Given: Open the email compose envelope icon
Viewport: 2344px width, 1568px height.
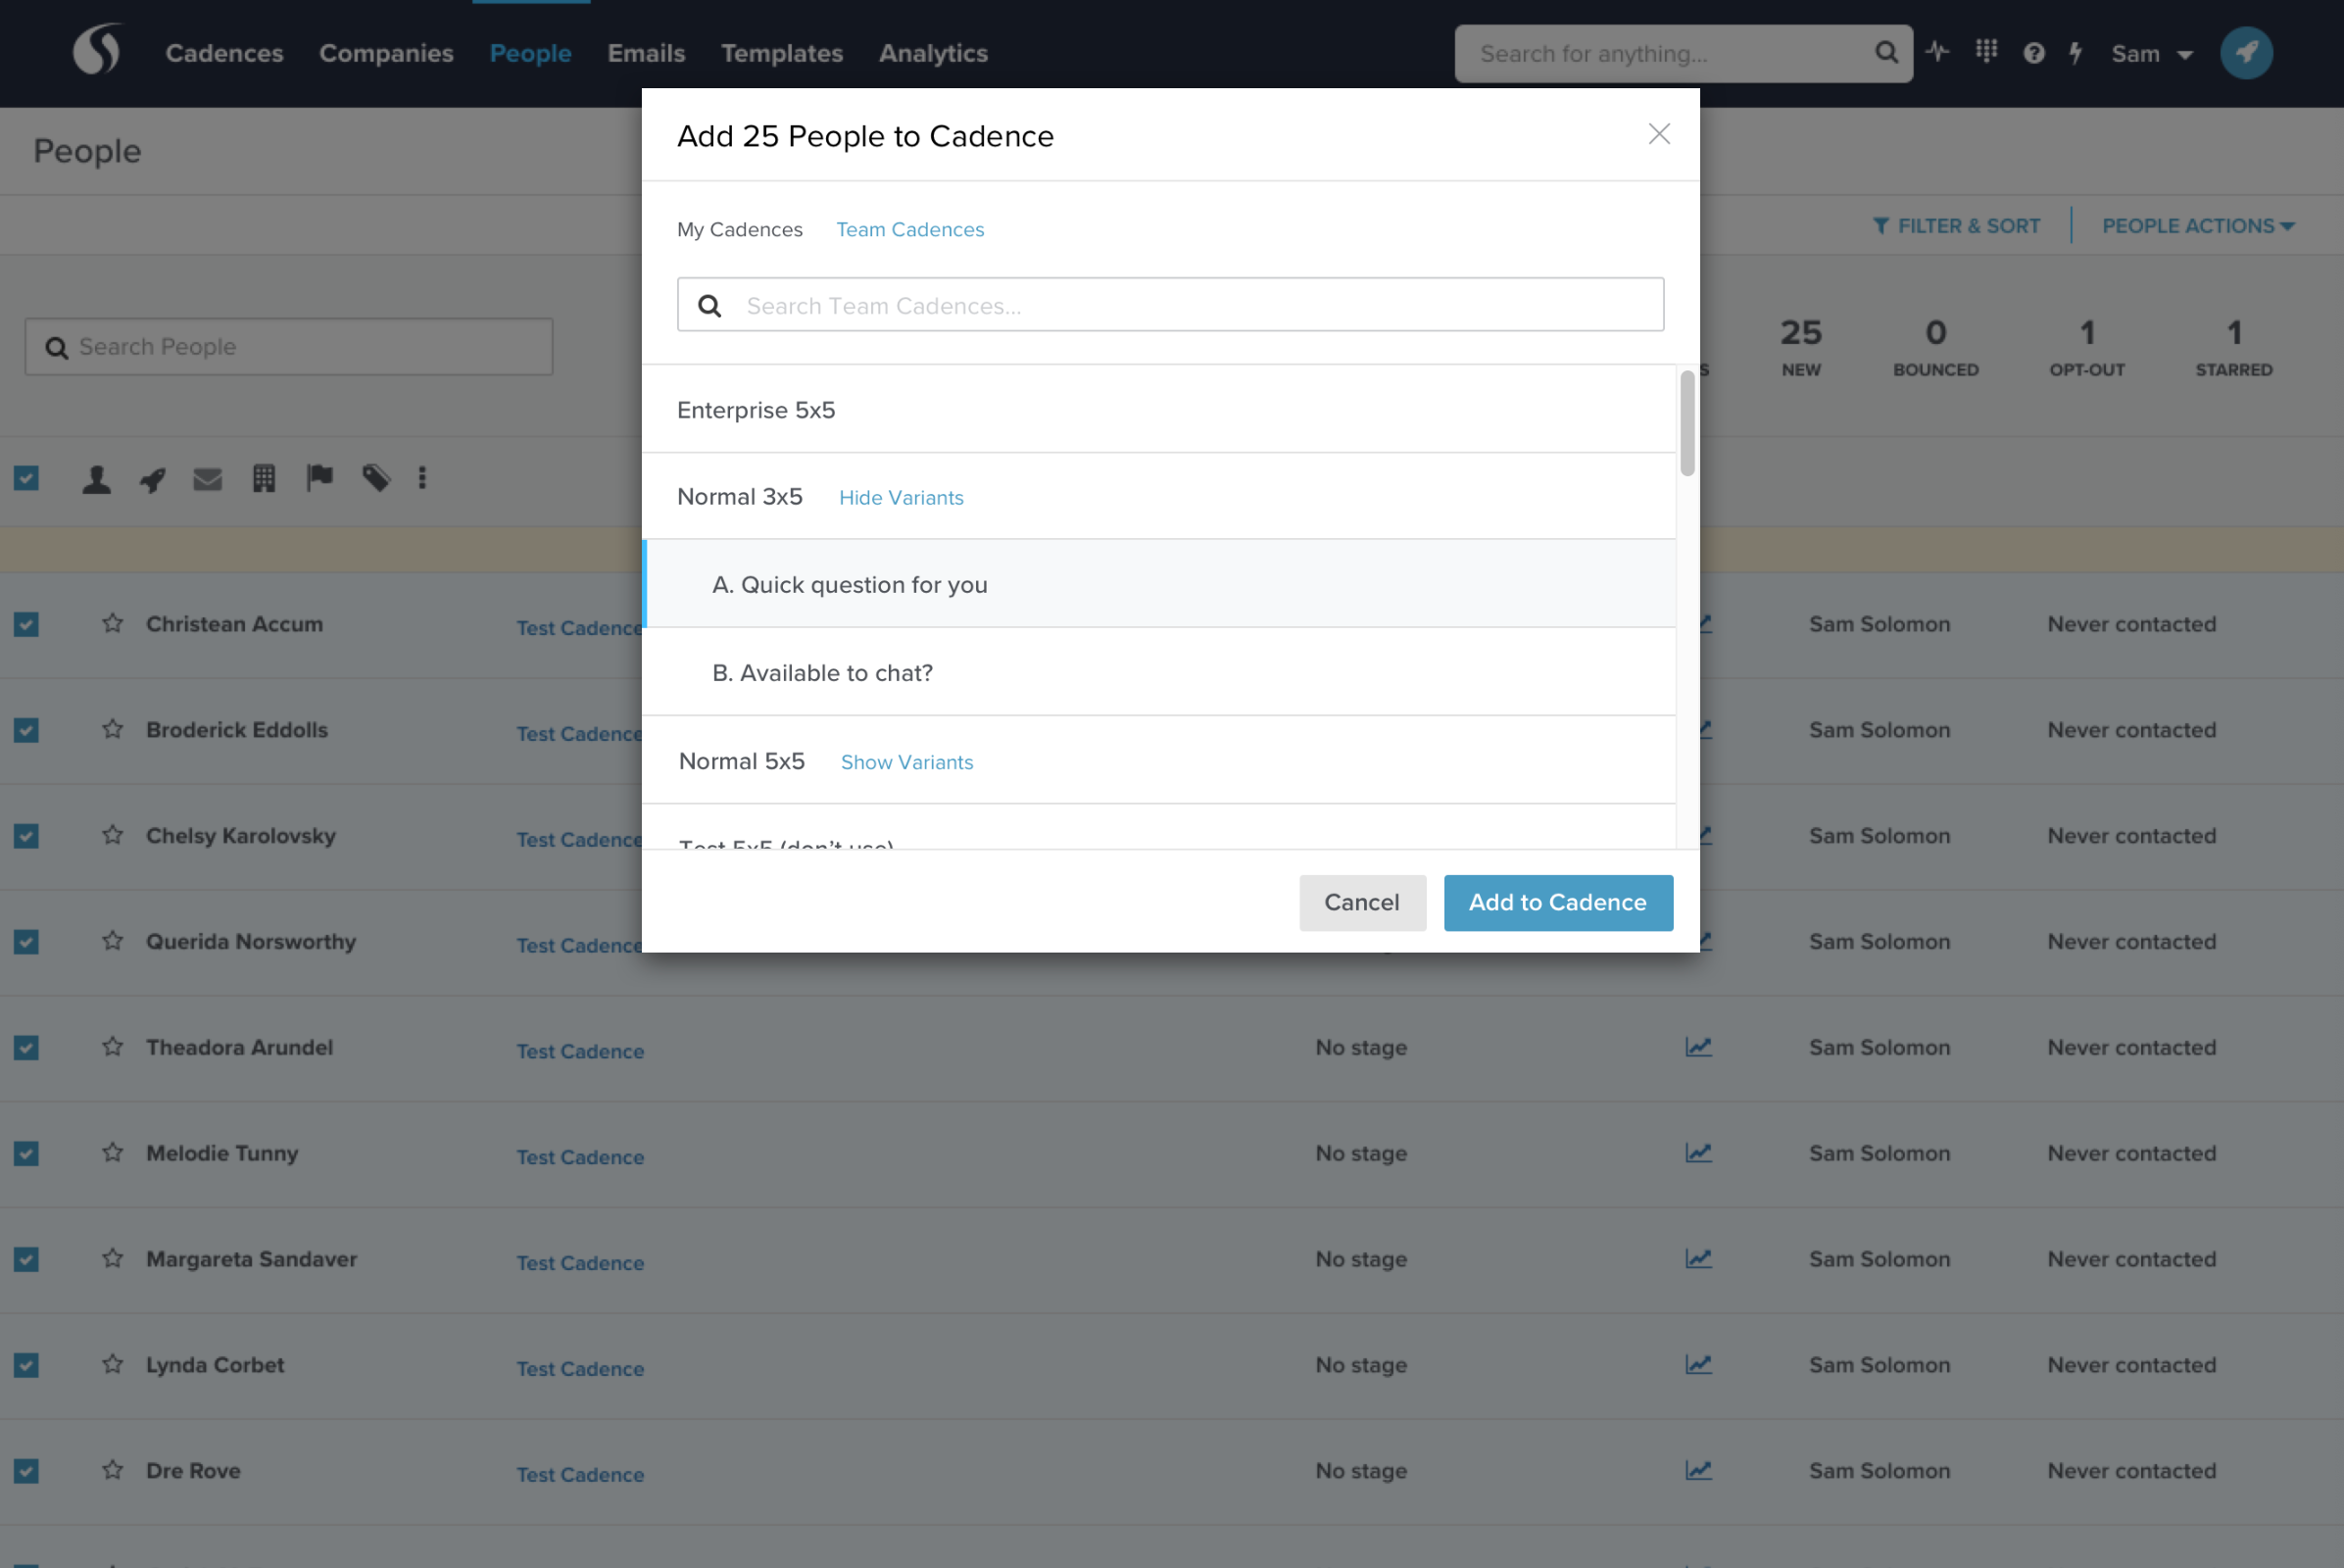Looking at the screenshot, I should 208,478.
